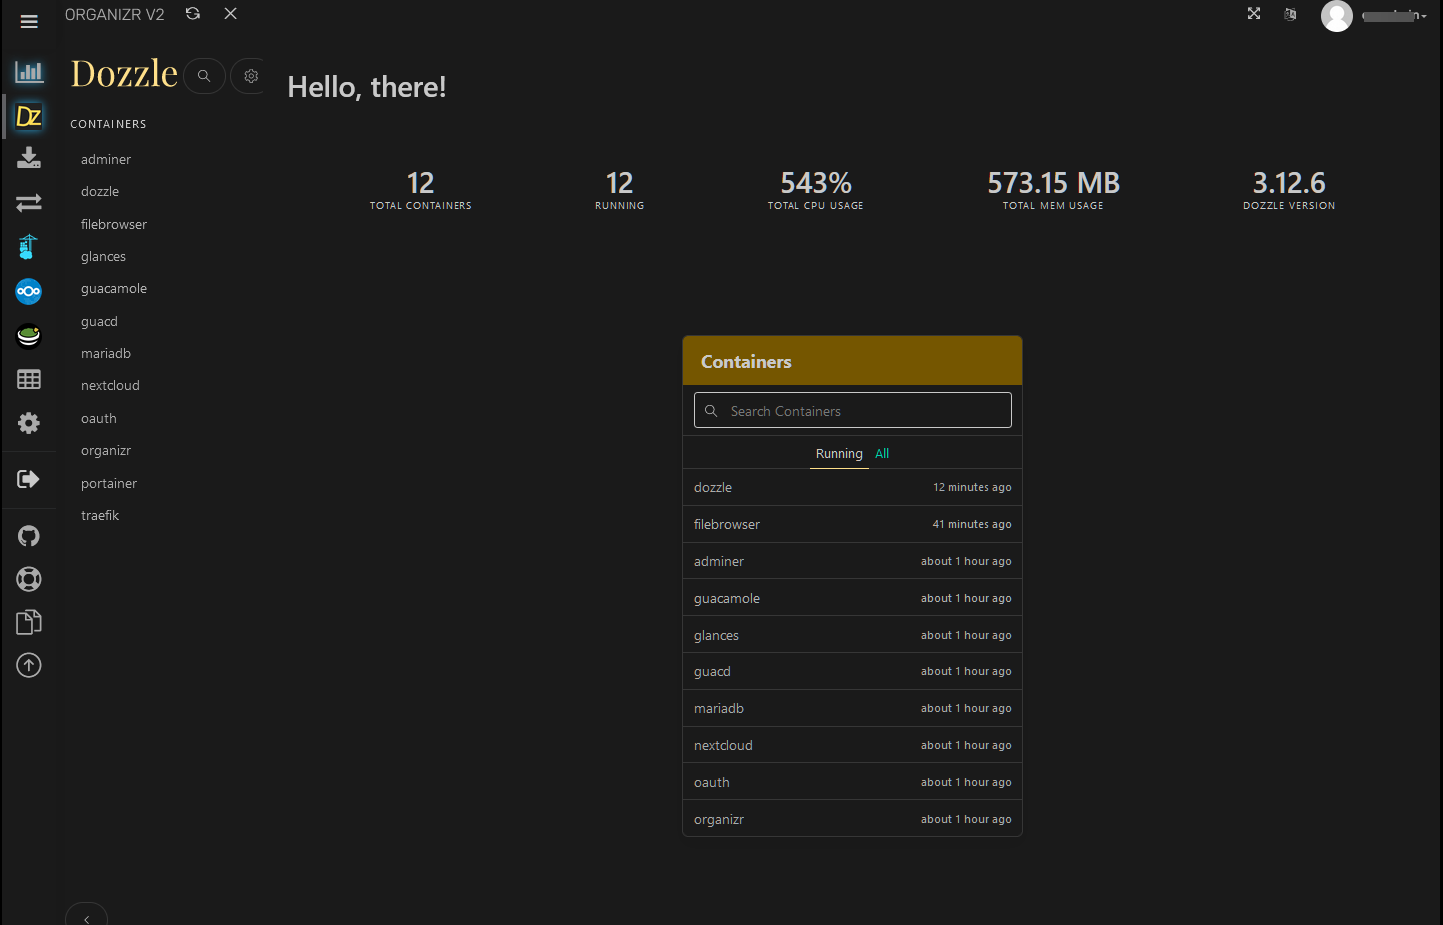Click the sign-out arrow sidebar icon
Viewport: 1443px width, 925px height.
click(x=29, y=479)
